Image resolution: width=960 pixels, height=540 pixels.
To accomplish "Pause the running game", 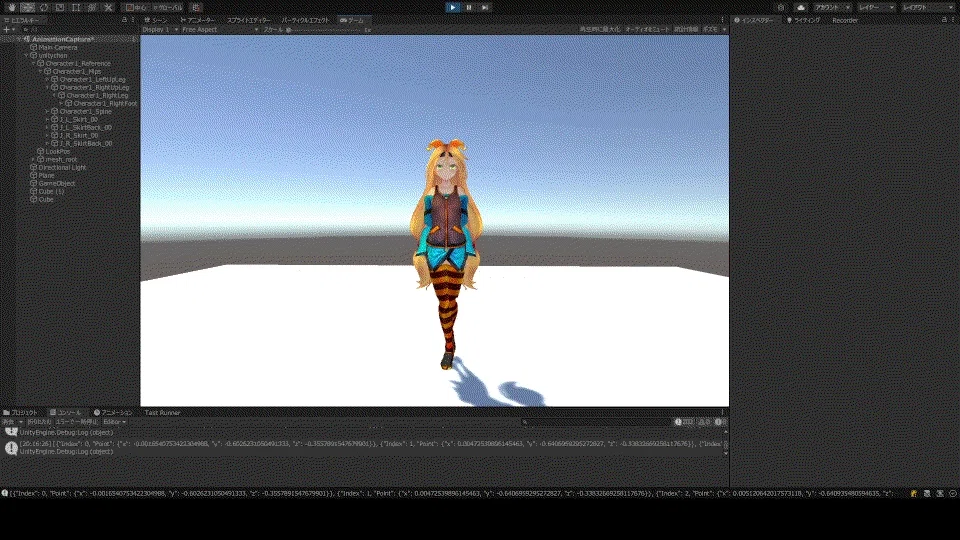I will tap(469, 7).
